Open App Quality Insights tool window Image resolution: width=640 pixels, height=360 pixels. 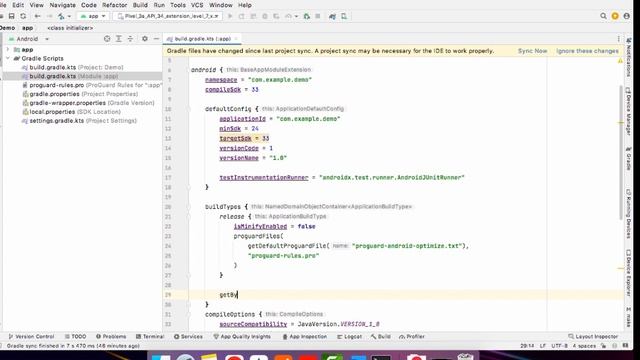[242, 337]
